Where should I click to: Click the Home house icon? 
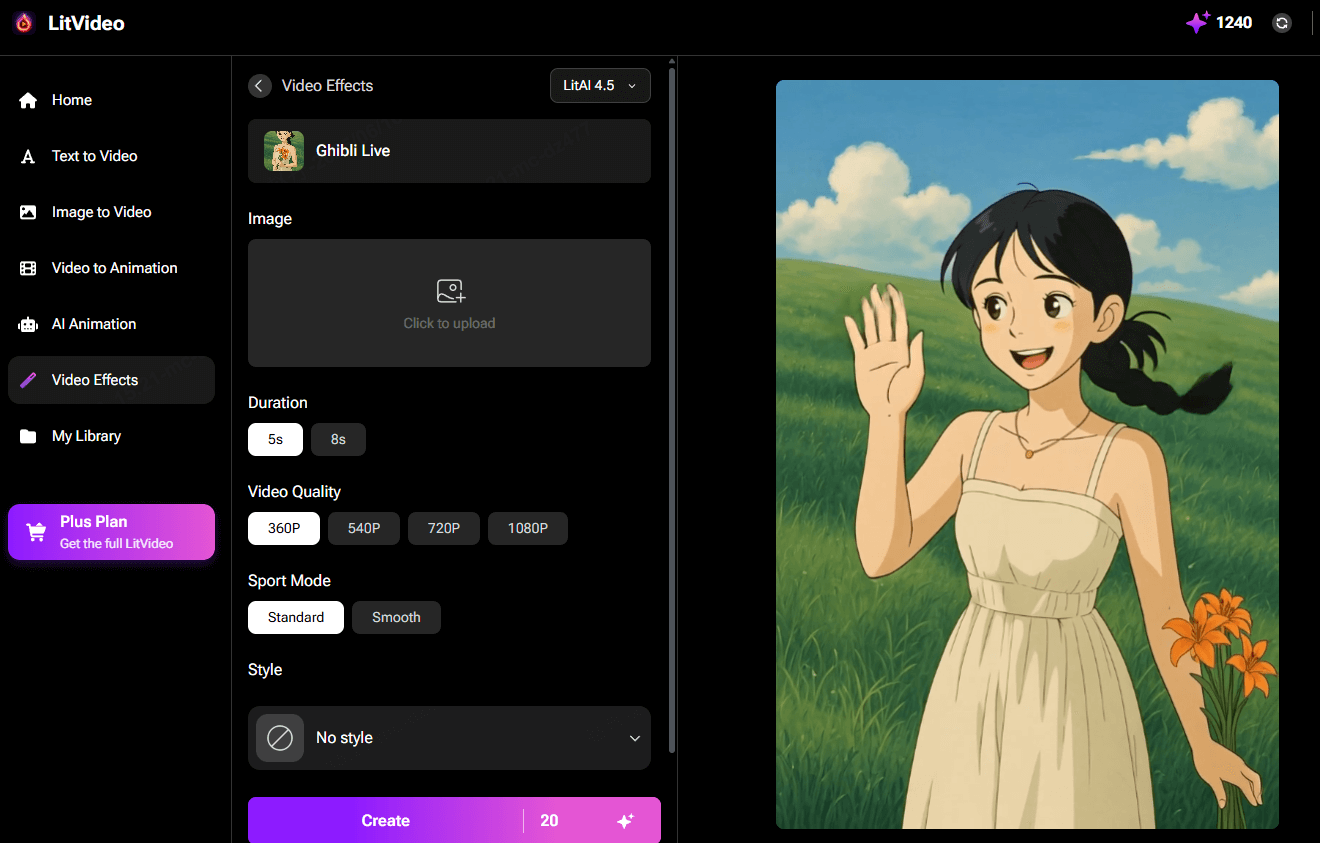point(28,100)
